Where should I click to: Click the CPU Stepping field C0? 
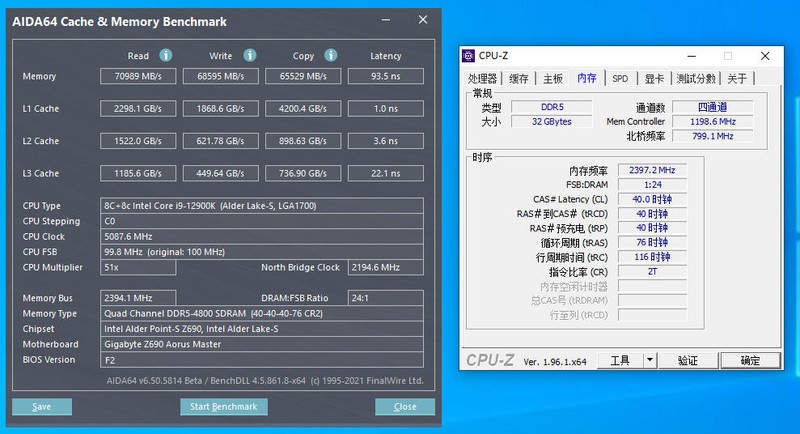coord(262,221)
